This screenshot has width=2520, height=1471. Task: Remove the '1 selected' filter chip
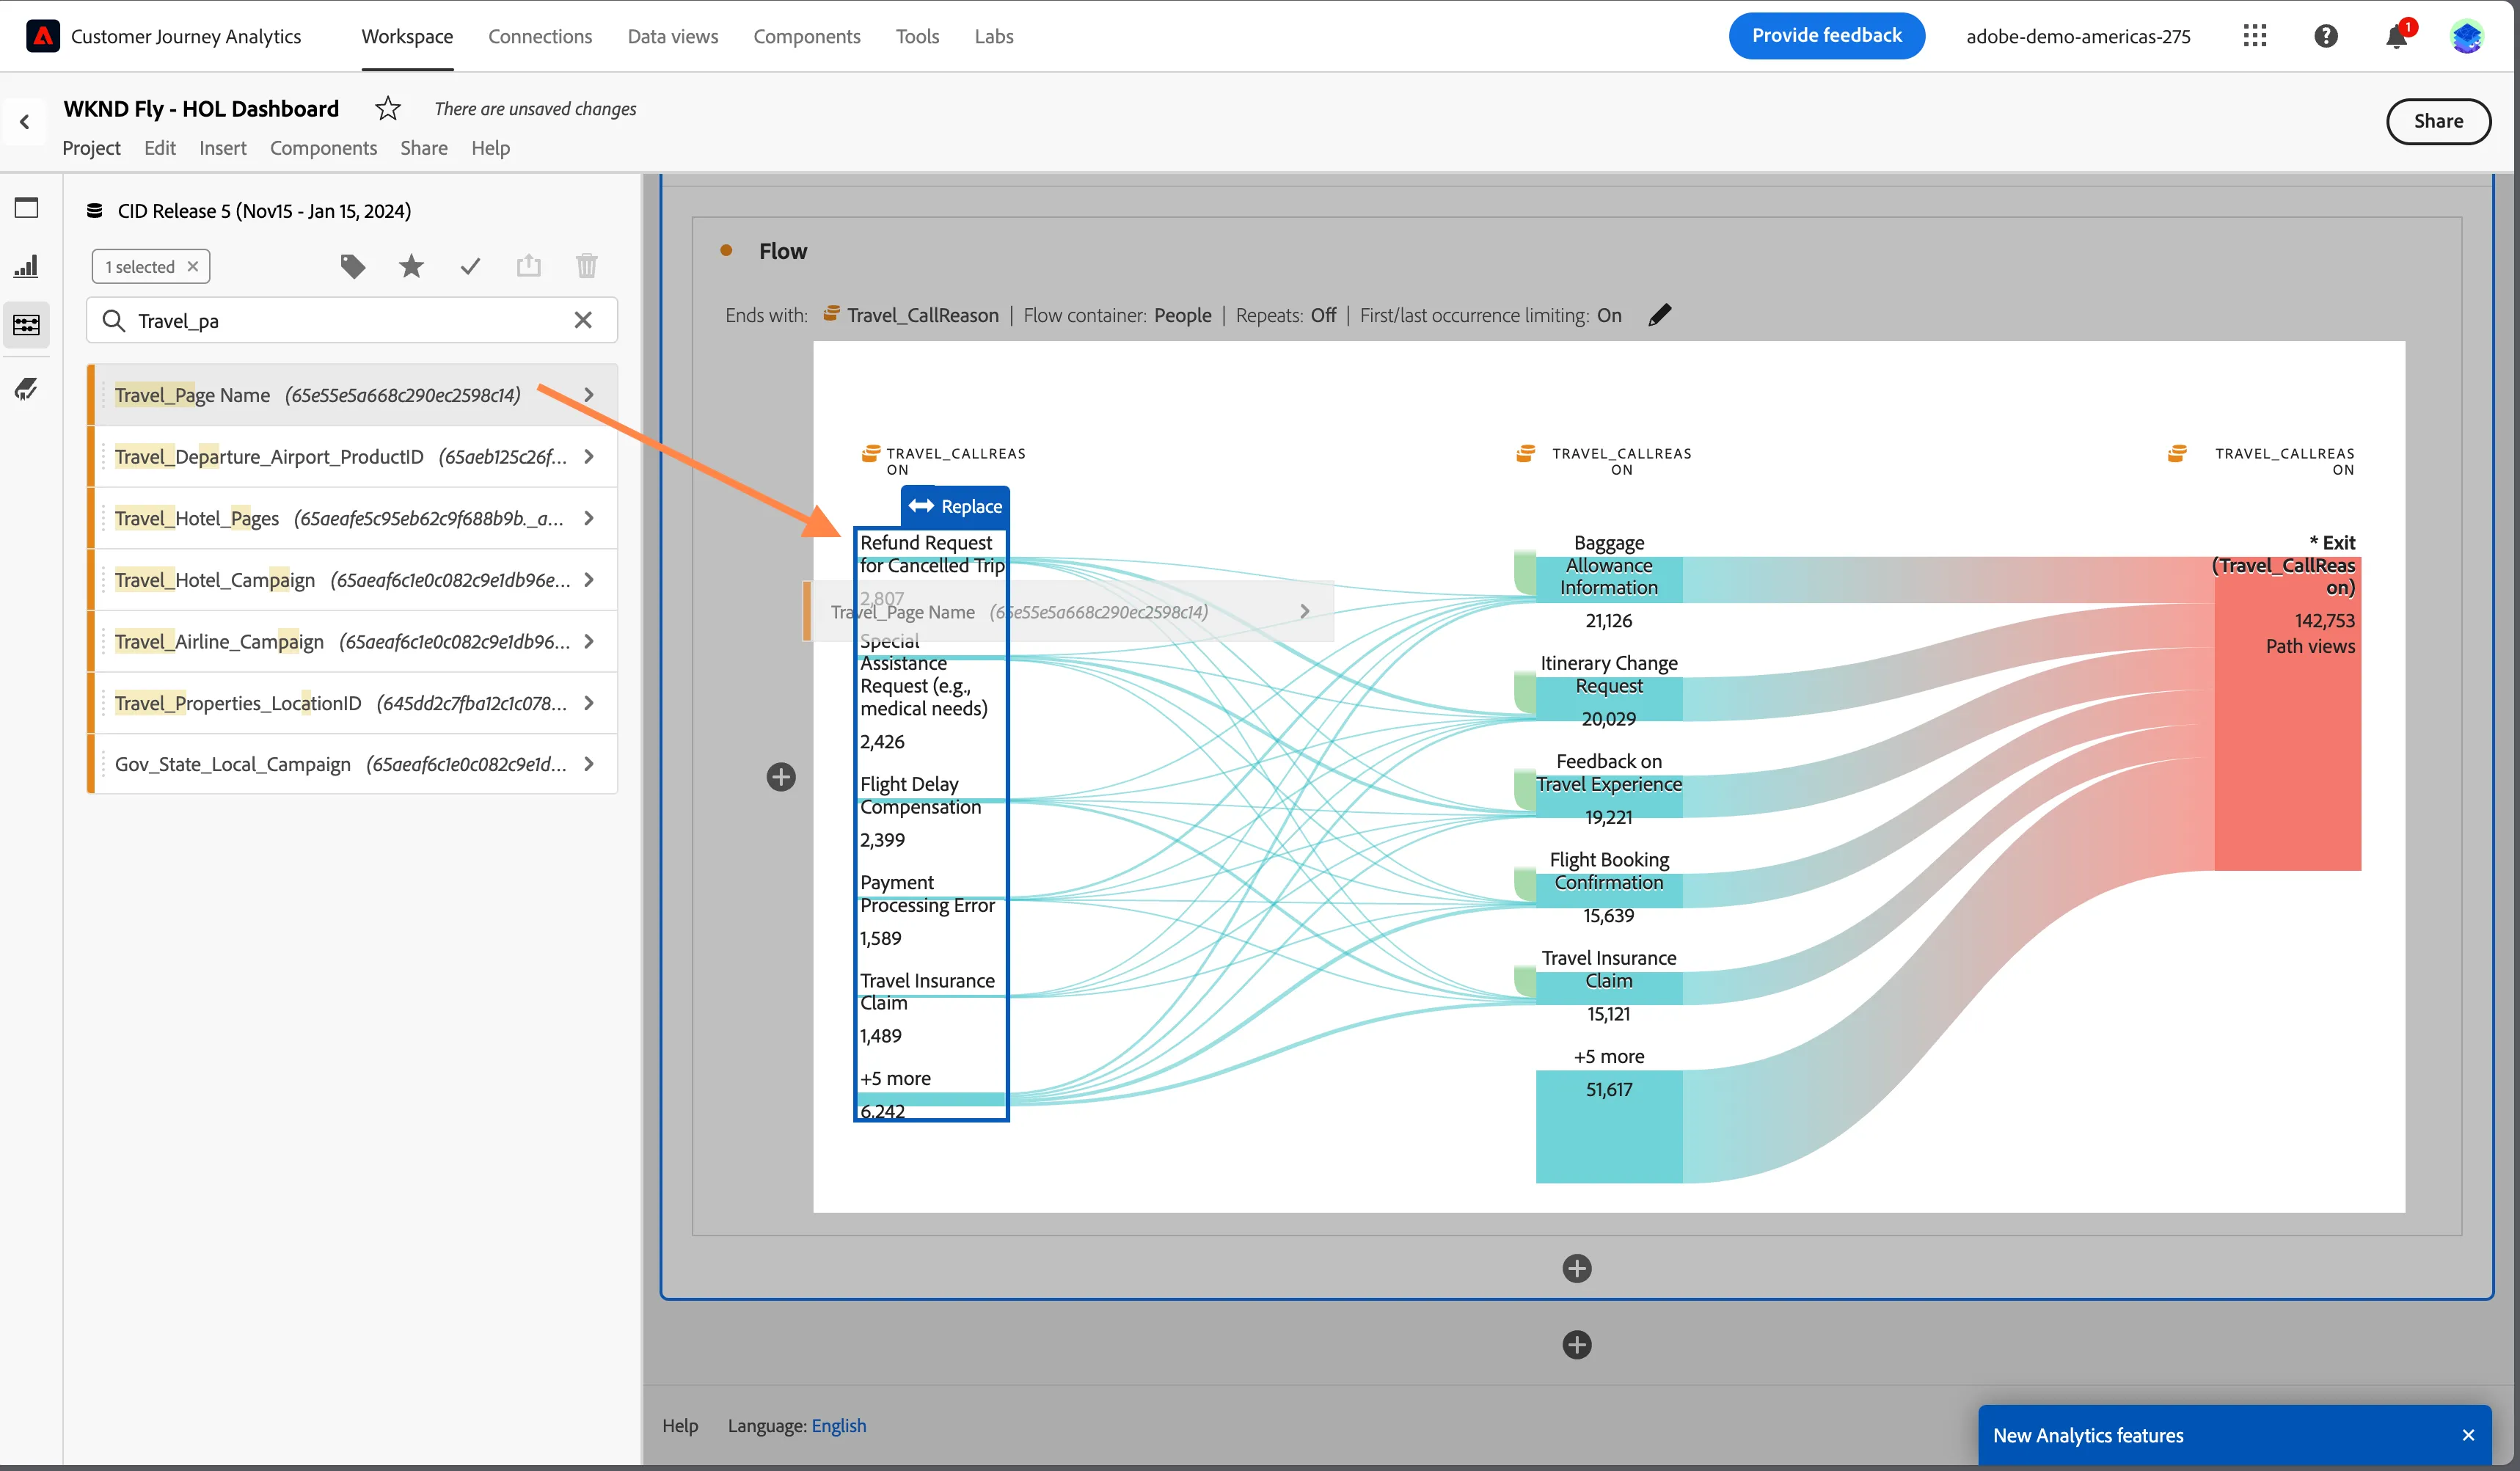193,266
